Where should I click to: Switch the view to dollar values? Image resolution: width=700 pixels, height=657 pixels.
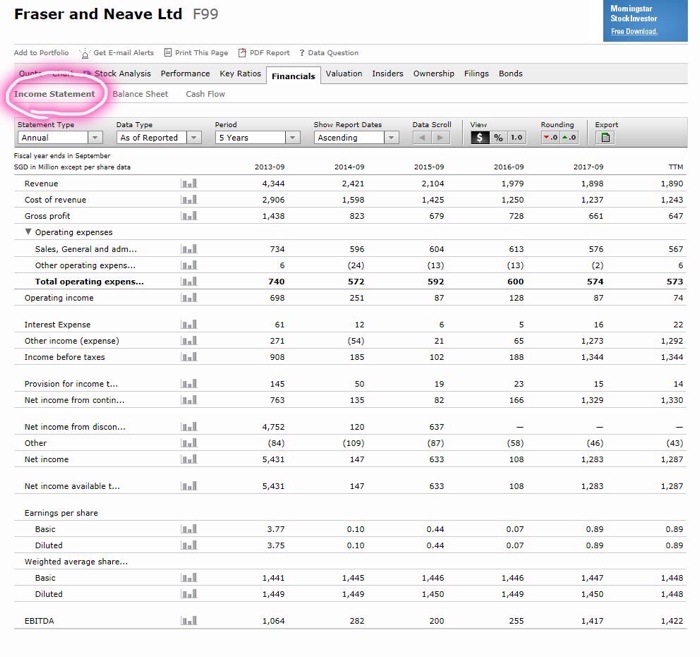pos(479,137)
